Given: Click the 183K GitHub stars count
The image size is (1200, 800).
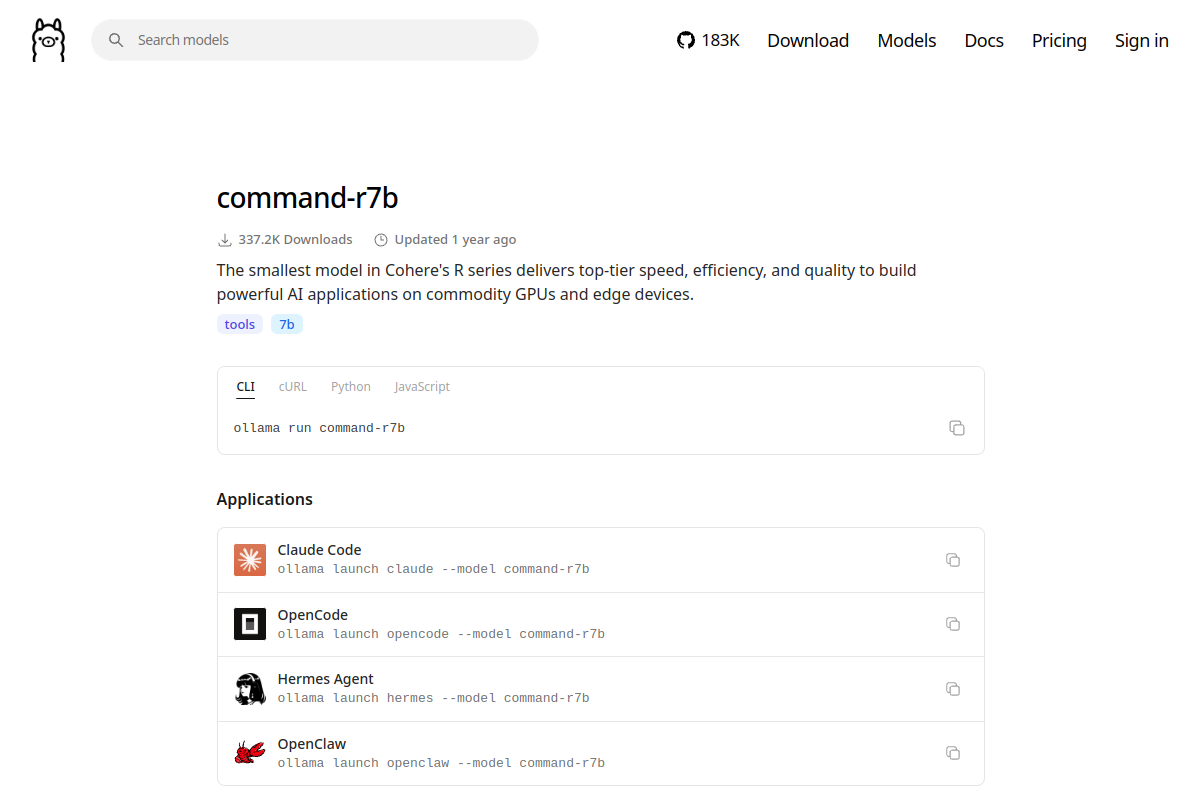Looking at the screenshot, I should 720,40.
